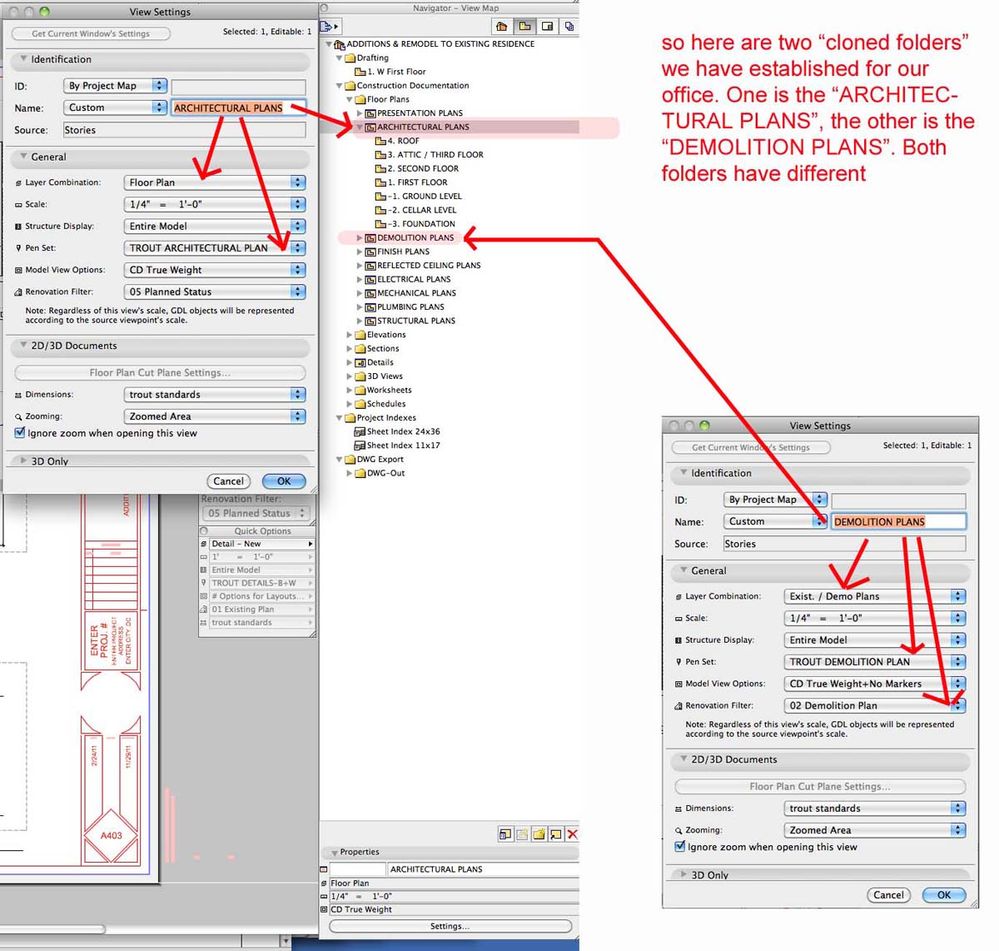999x951 pixels.
Task: Click the Schedules folder icon
Action: pyautogui.click(x=360, y=404)
